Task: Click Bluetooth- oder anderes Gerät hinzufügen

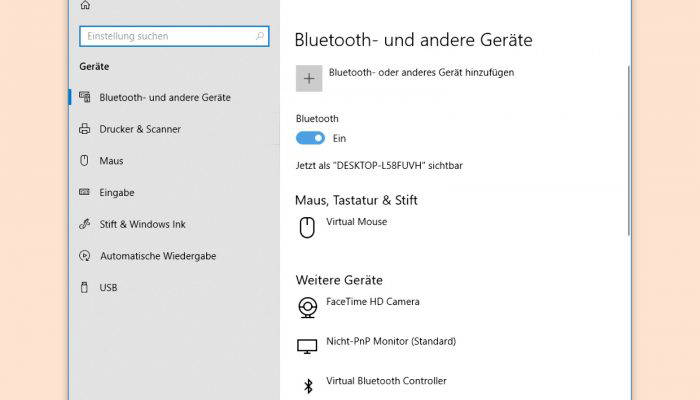Action: coord(421,72)
